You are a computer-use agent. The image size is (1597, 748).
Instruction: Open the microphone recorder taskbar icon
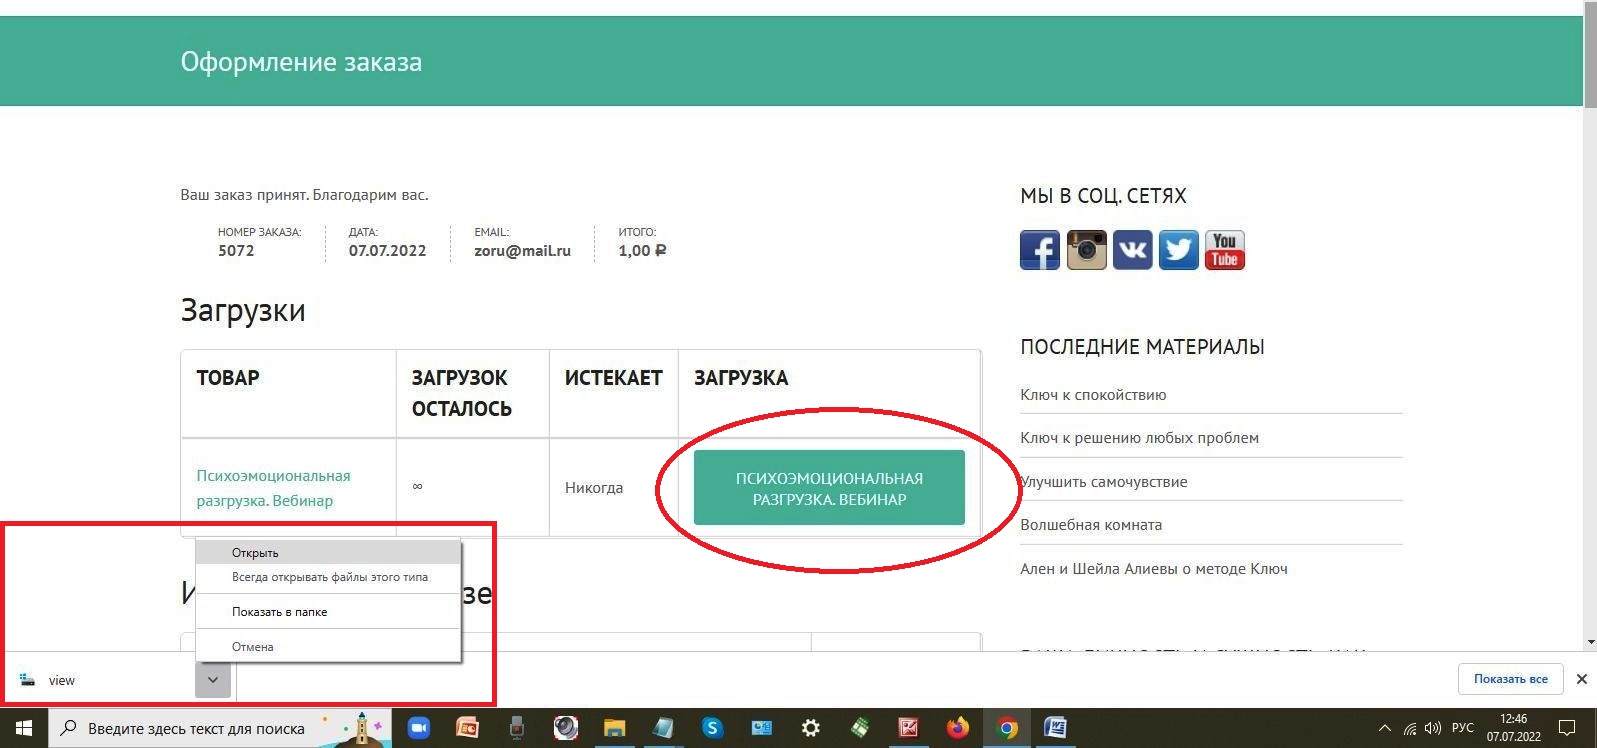516,728
